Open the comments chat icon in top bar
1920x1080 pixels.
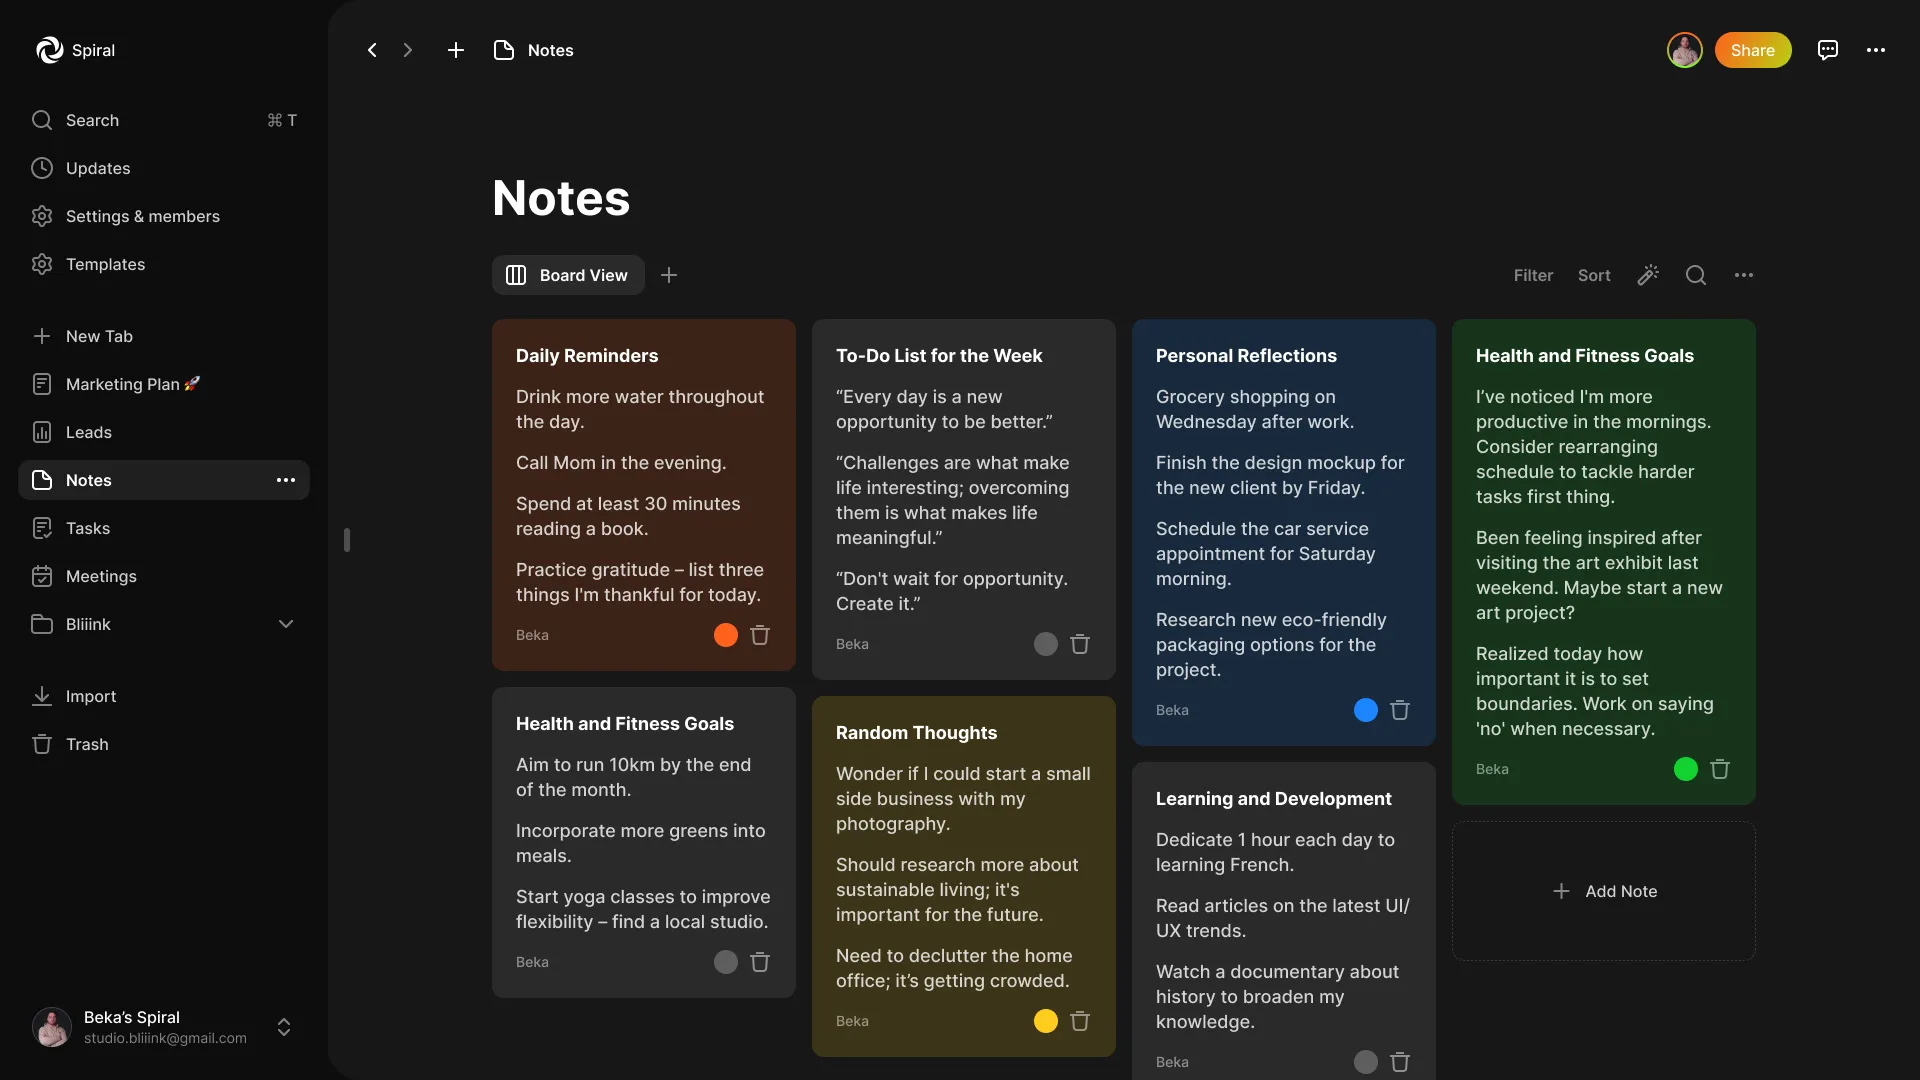click(x=1828, y=50)
